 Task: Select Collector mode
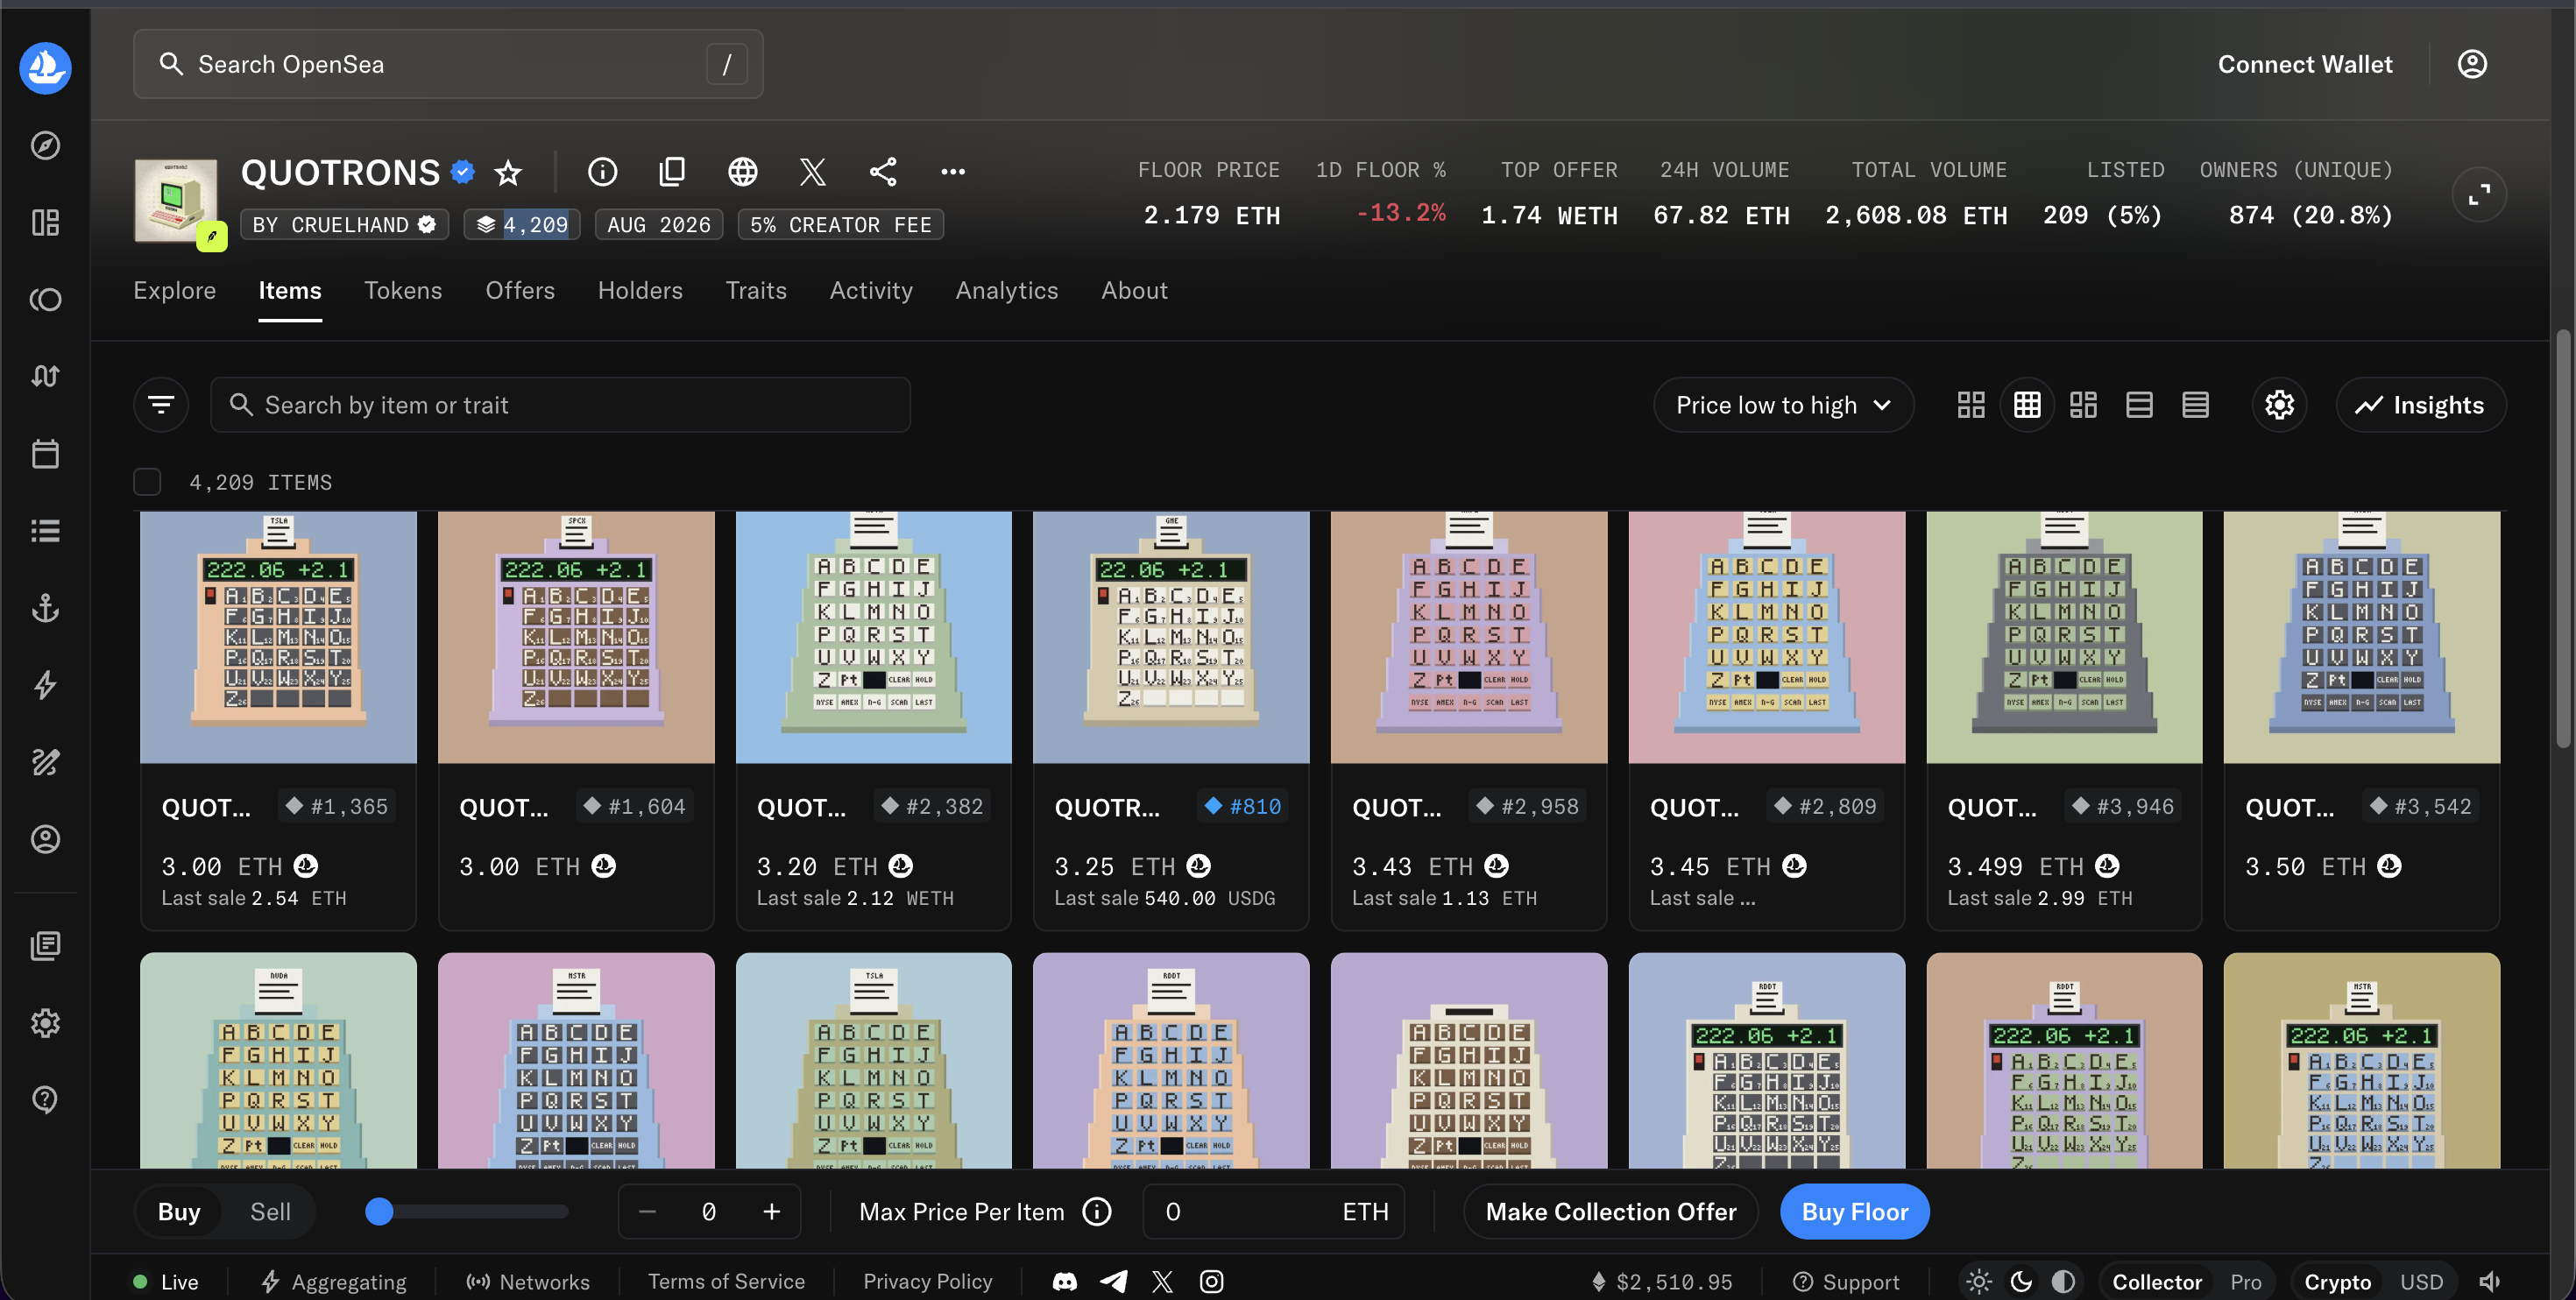pyautogui.click(x=2156, y=1282)
